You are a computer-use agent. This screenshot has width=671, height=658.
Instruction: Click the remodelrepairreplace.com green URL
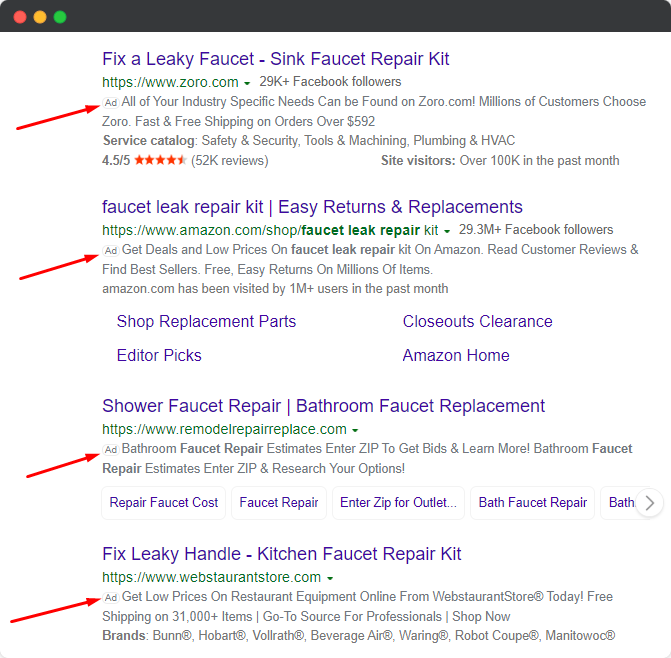224,429
